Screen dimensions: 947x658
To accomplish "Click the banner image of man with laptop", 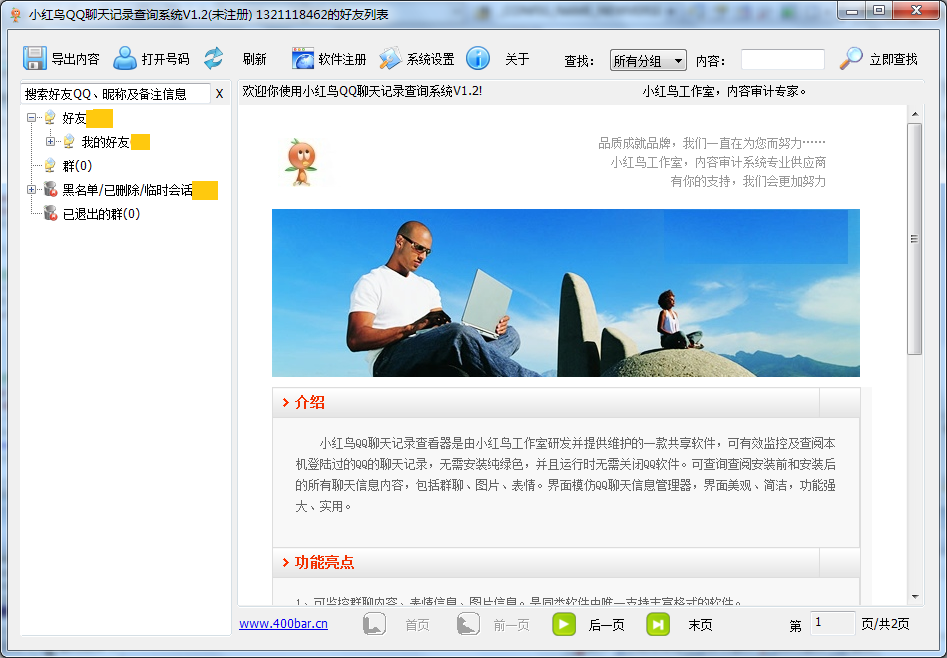I will pyautogui.click(x=566, y=293).
